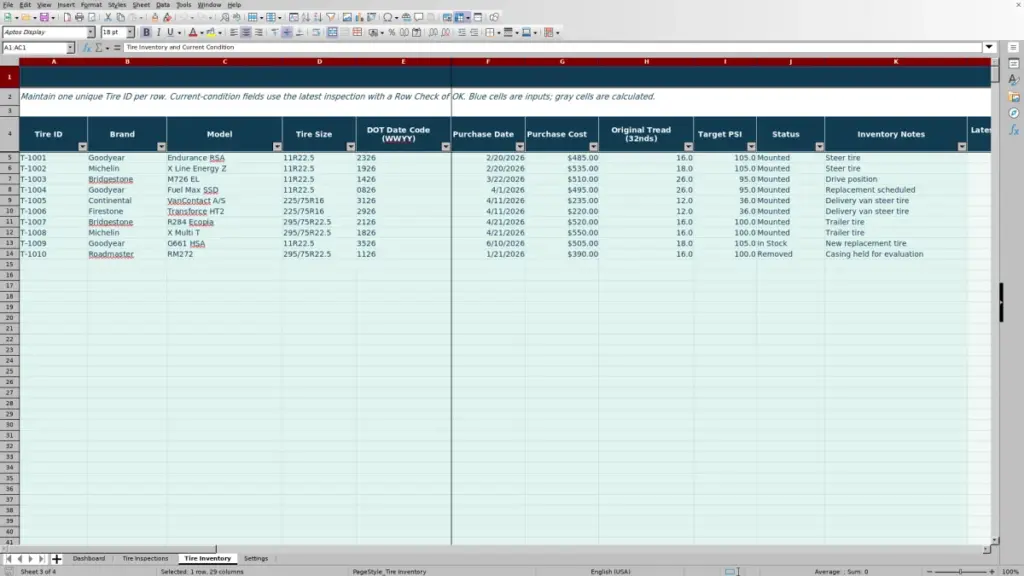Click the Align Left icon
The width and height of the screenshot is (1024, 576).
pyautogui.click(x=234, y=33)
